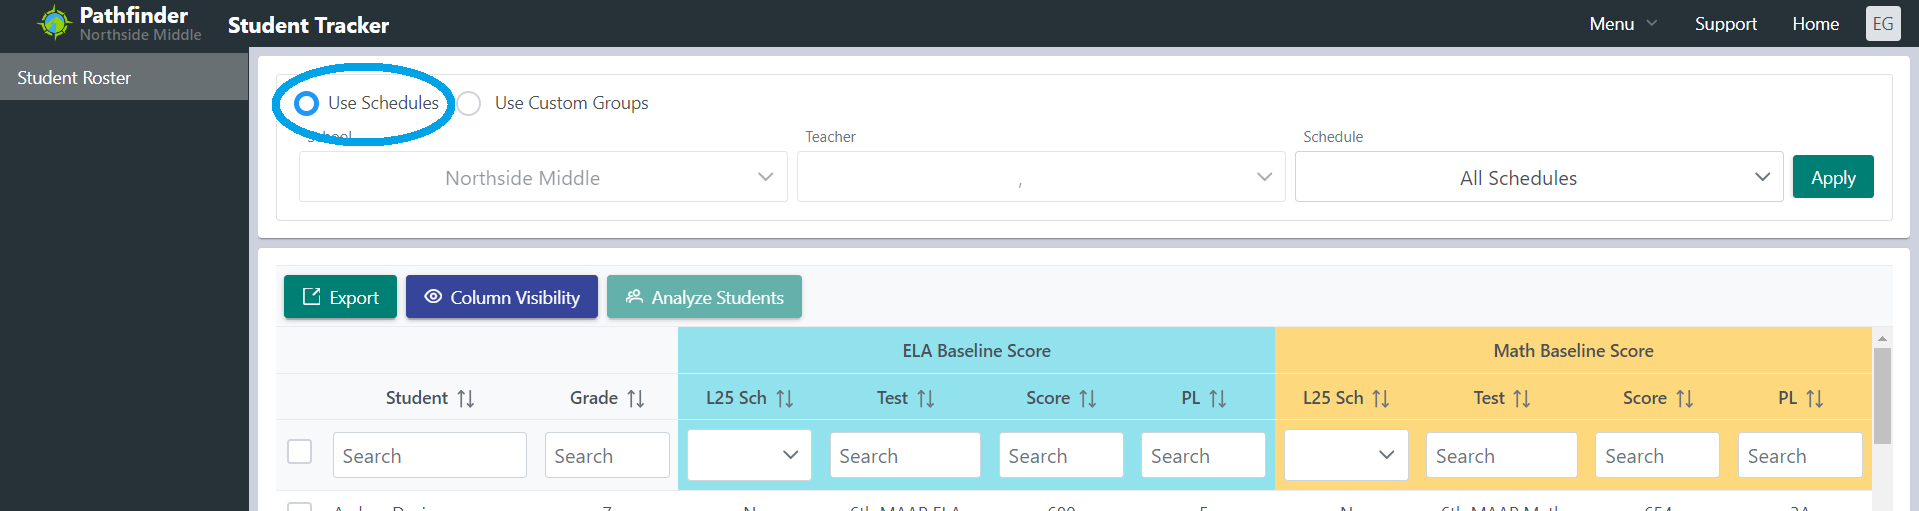This screenshot has width=1919, height=511.
Task: Sort Math L25 Sch column
Action: pyautogui.click(x=1381, y=399)
